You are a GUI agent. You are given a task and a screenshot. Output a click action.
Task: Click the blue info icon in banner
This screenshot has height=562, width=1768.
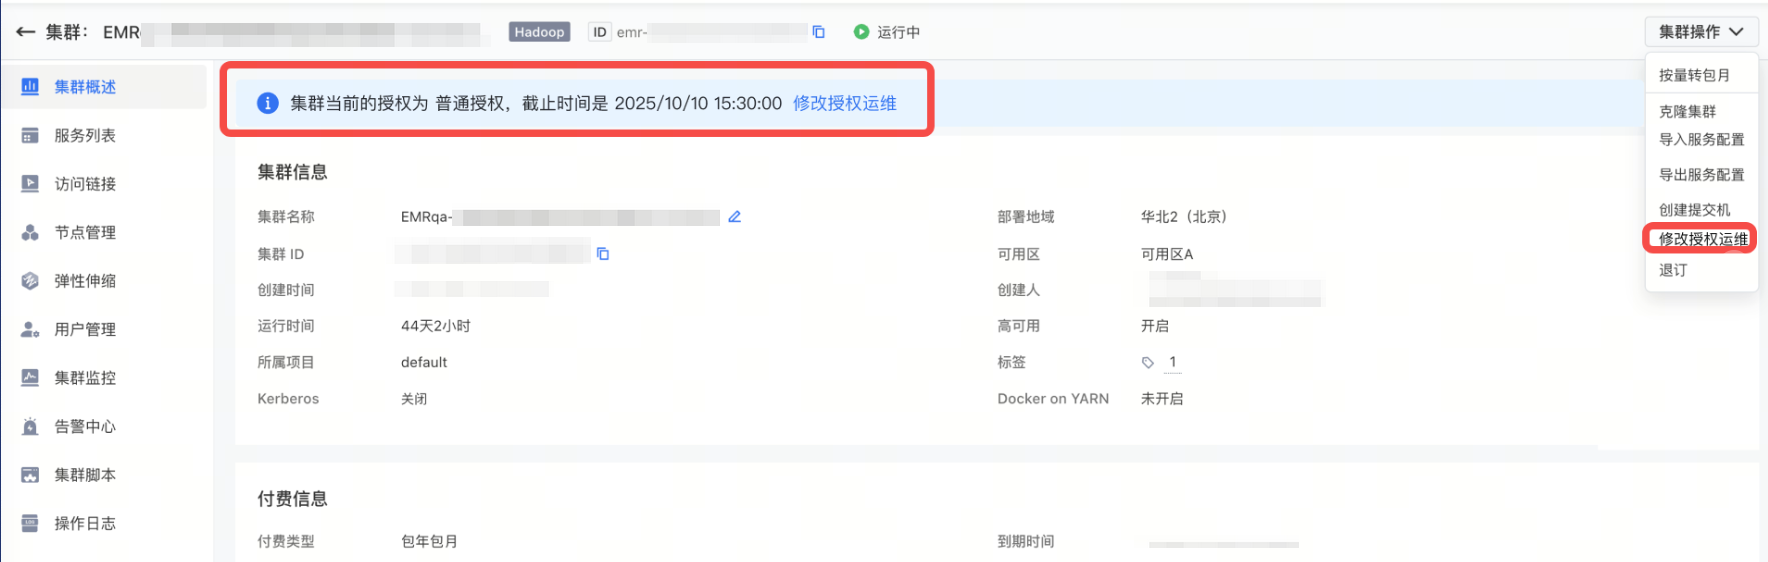point(268,103)
